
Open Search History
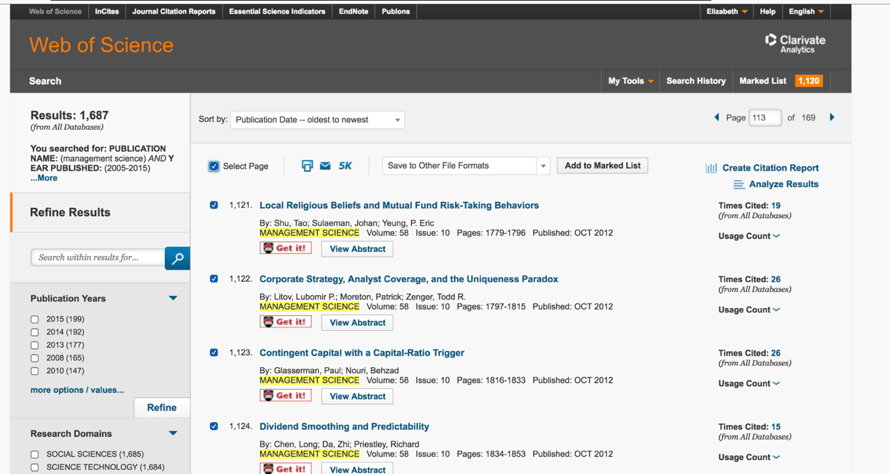coord(696,81)
